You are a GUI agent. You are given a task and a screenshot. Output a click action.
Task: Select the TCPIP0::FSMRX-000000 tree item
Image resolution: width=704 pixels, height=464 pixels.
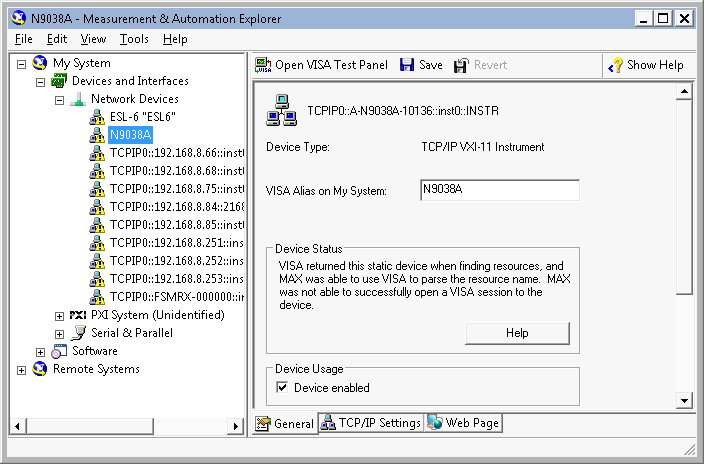176,296
